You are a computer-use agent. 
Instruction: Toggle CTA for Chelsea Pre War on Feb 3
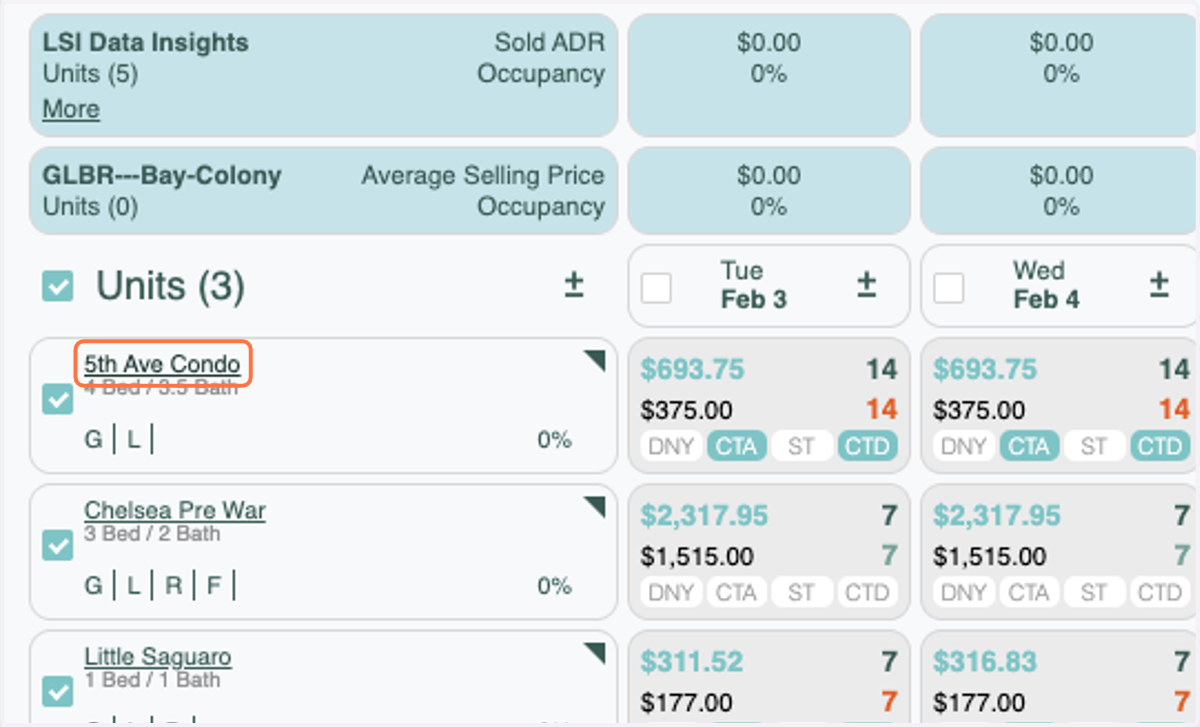736,592
